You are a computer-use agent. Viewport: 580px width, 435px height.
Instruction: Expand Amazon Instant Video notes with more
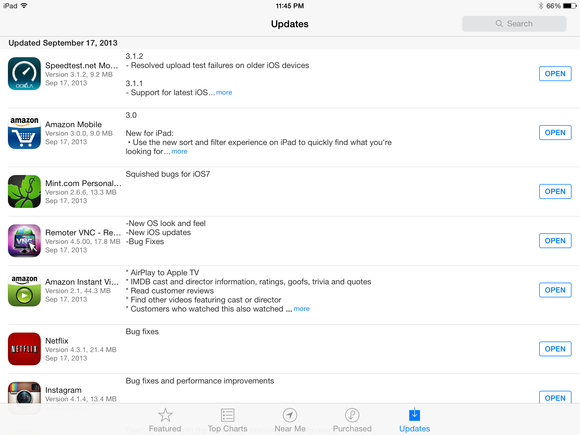point(302,309)
